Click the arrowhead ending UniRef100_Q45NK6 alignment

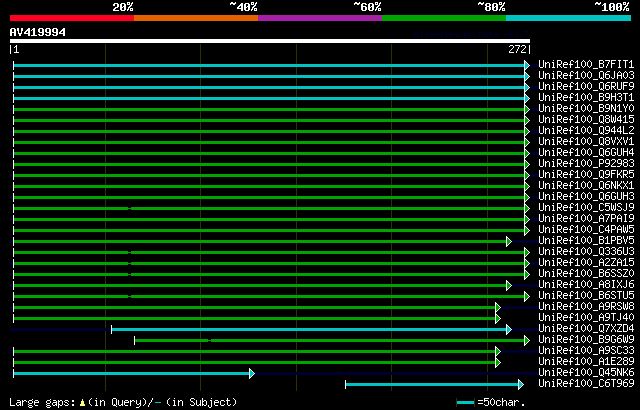tap(252, 374)
